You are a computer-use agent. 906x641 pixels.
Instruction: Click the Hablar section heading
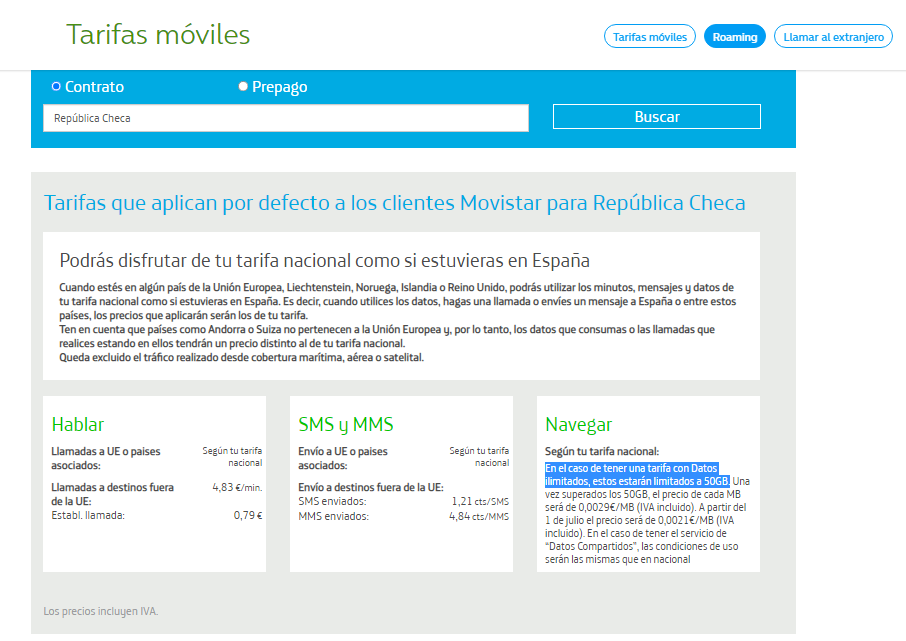[x=78, y=424]
